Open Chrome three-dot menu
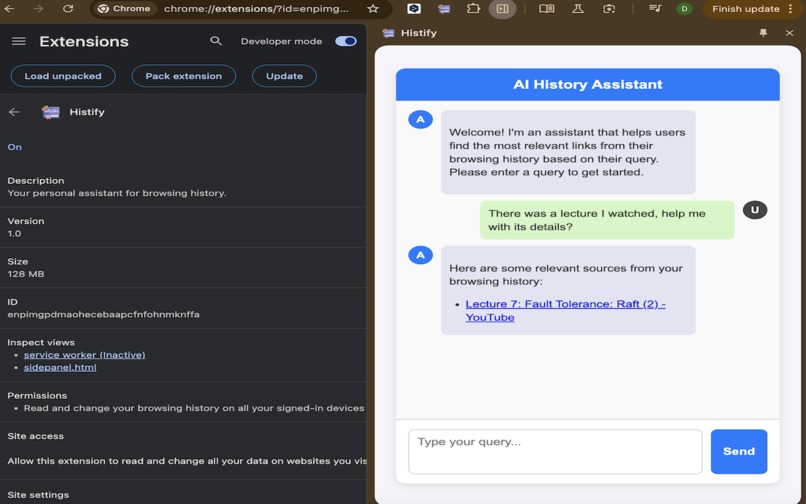806x504 pixels. [x=791, y=9]
